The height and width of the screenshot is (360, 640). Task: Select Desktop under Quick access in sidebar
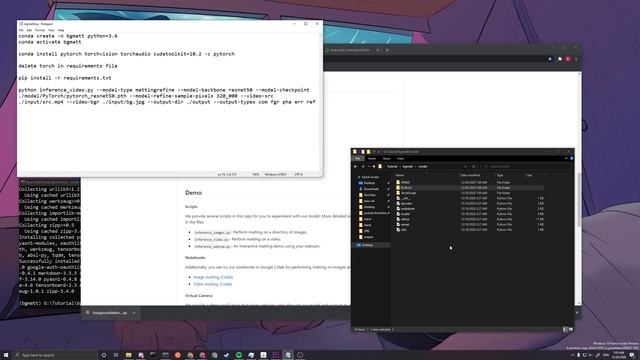click(x=369, y=183)
